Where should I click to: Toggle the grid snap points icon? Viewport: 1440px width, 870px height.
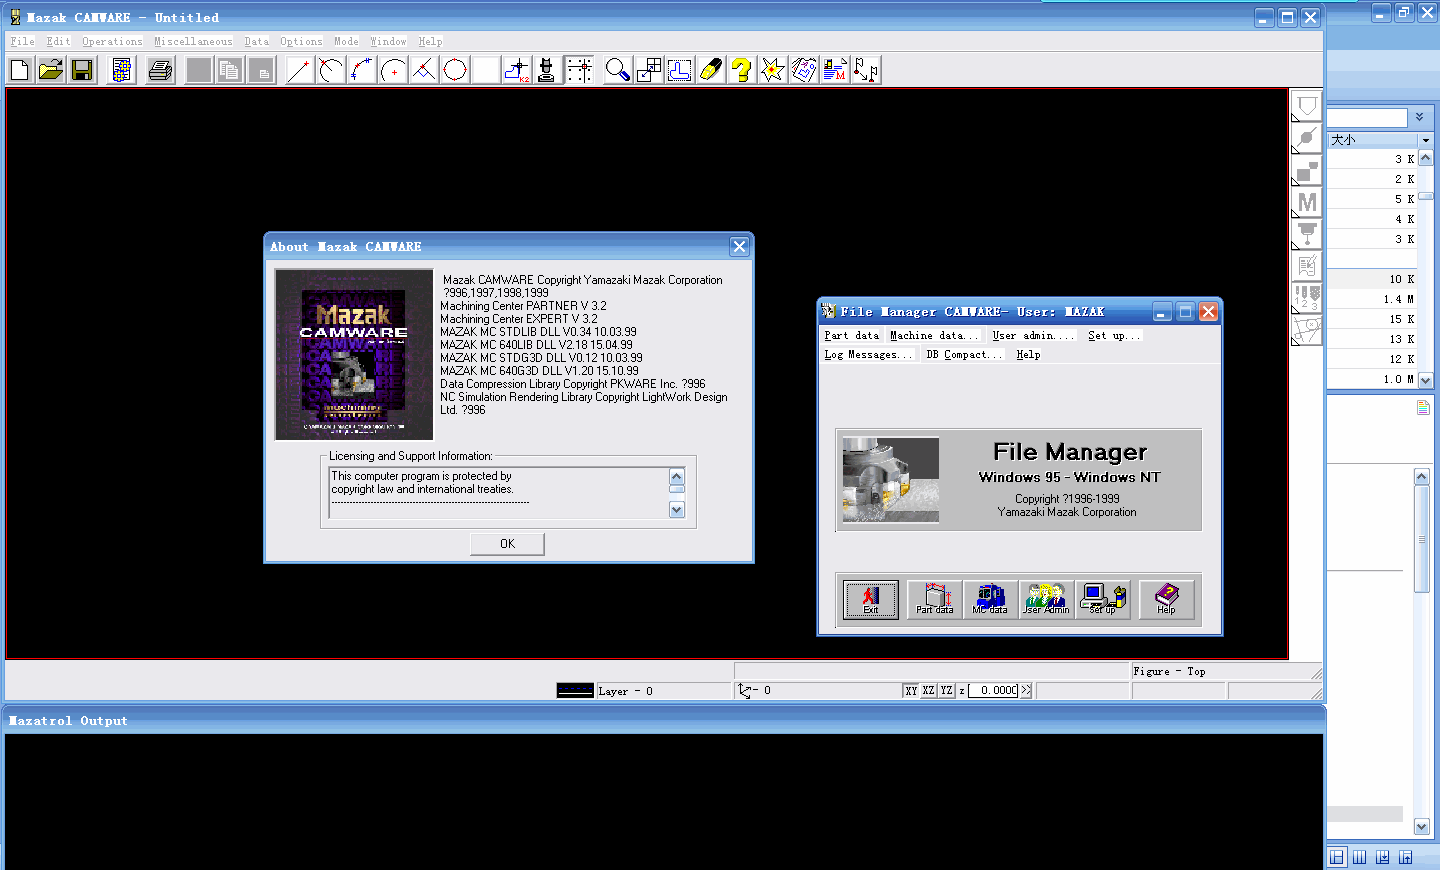point(579,70)
